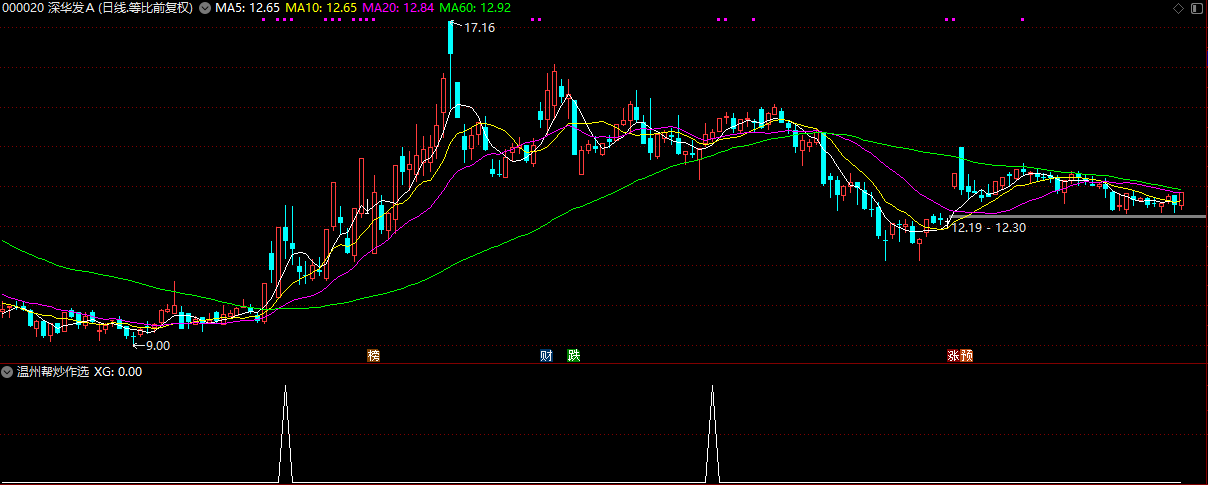Select the green MA60 indicator label
Viewport: 1208px width, 485px height.
click(475, 8)
